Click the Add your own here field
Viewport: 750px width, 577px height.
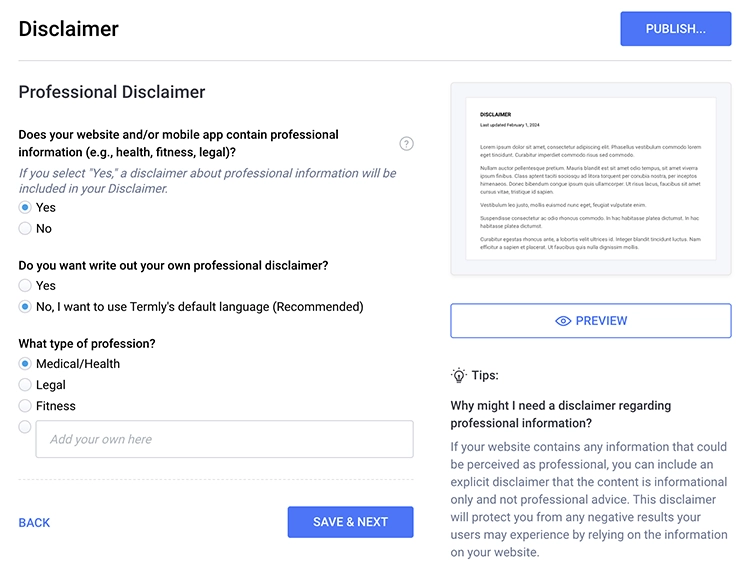click(x=224, y=439)
